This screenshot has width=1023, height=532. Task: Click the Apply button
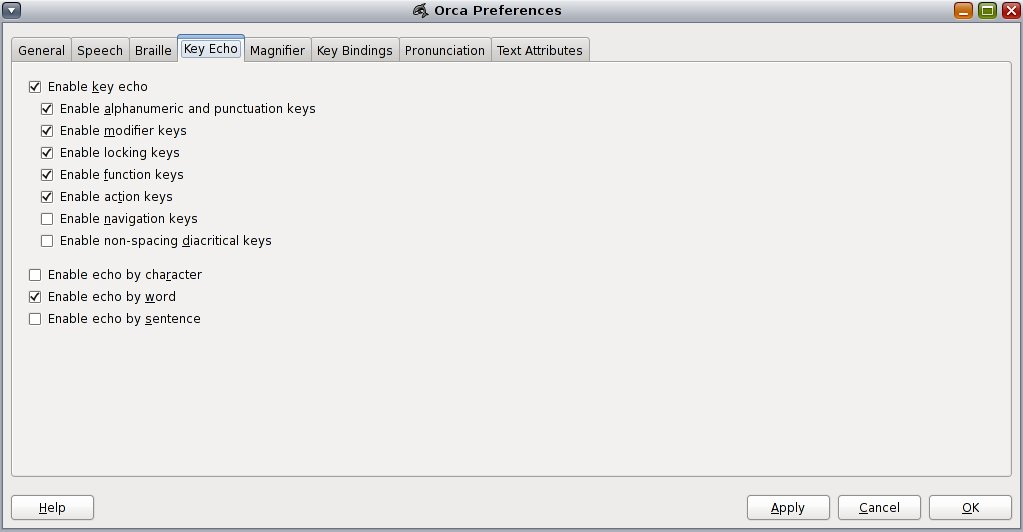coord(788,508)
